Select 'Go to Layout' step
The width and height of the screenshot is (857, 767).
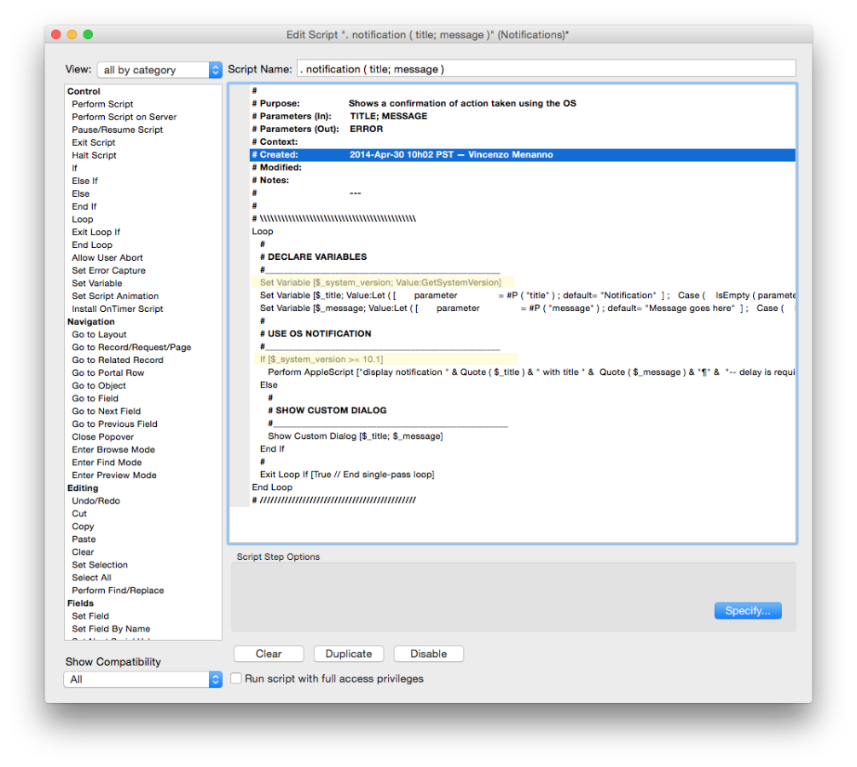(x=99, y=335)
